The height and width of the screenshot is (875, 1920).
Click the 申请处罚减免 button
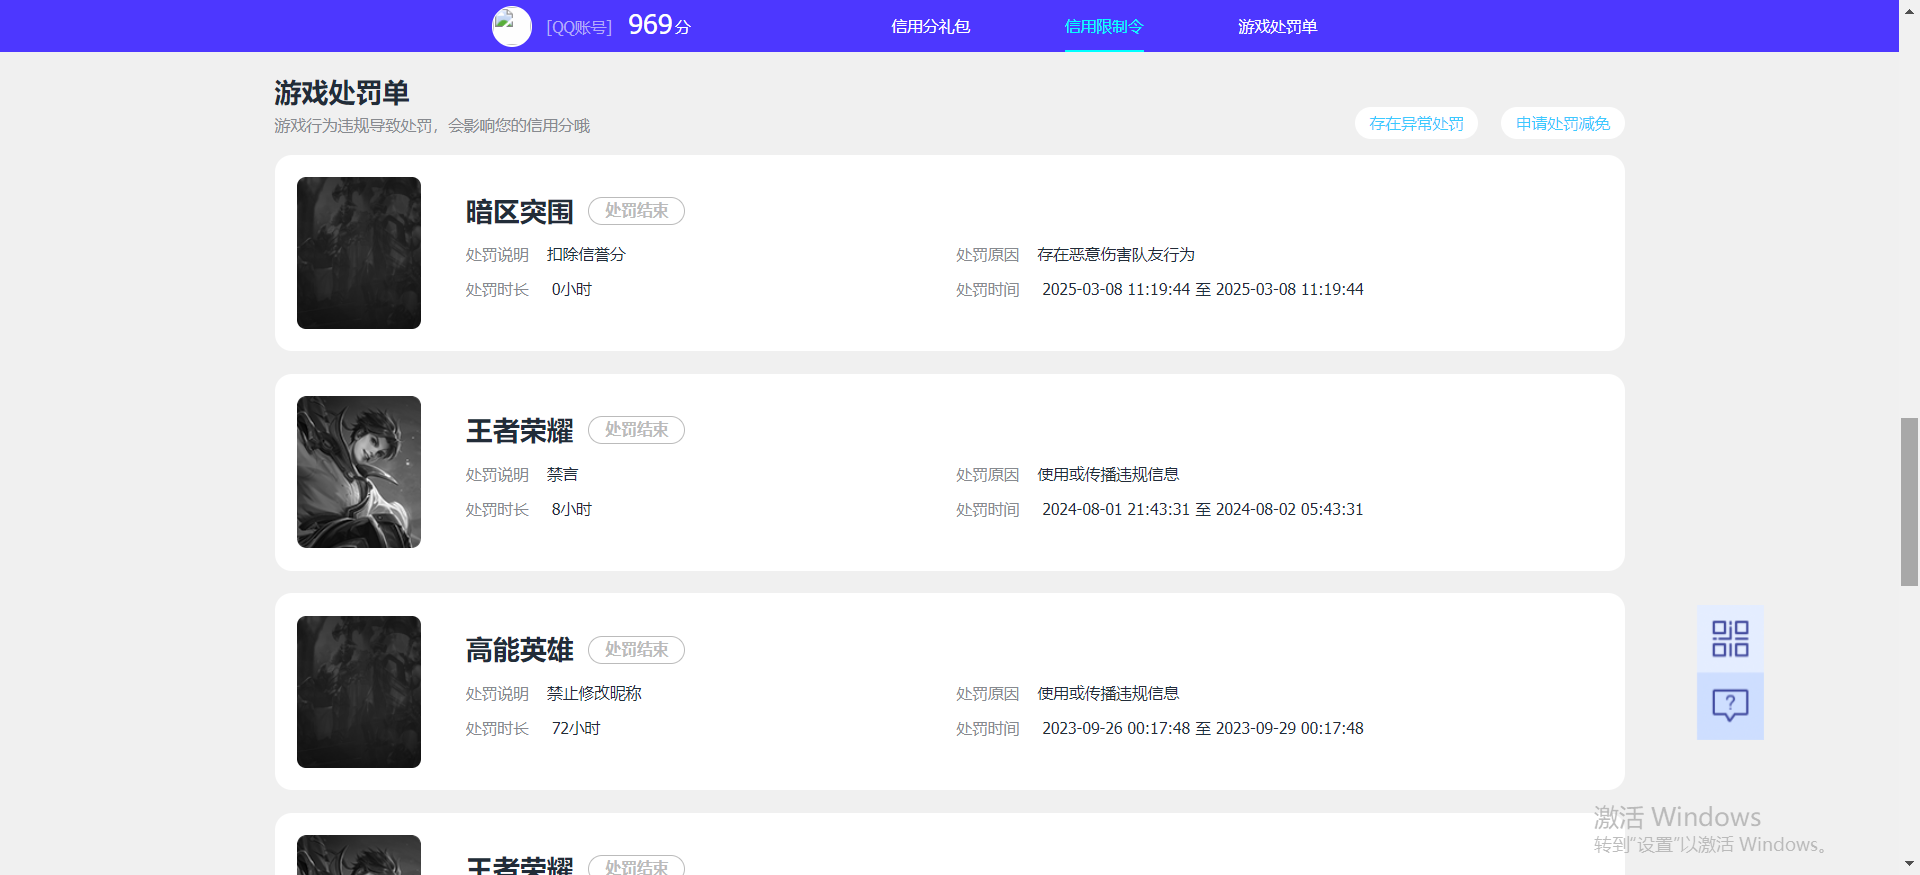click(x=1562, y=123)
